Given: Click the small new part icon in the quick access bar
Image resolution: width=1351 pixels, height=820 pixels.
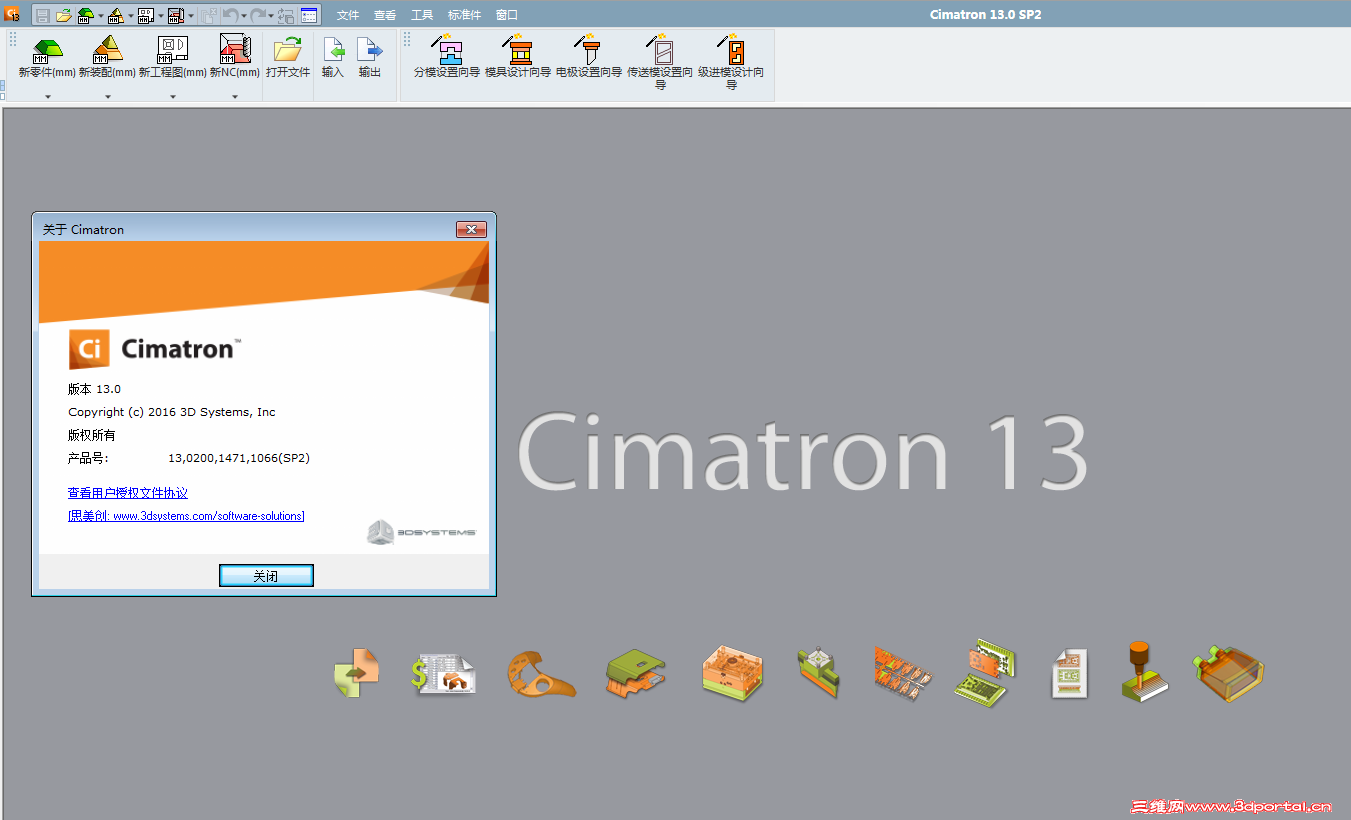Looking at the screenshot, I should point(86,15).
